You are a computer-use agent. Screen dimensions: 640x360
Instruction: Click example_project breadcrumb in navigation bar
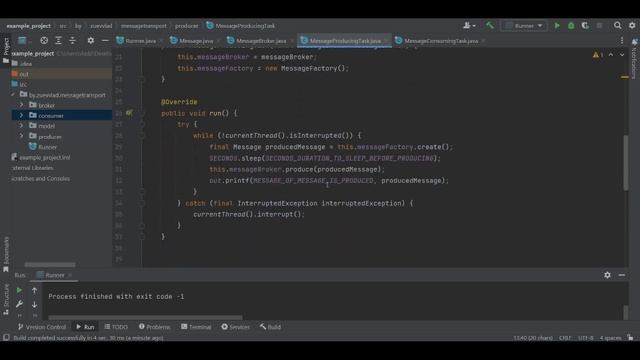click(29, 26)
